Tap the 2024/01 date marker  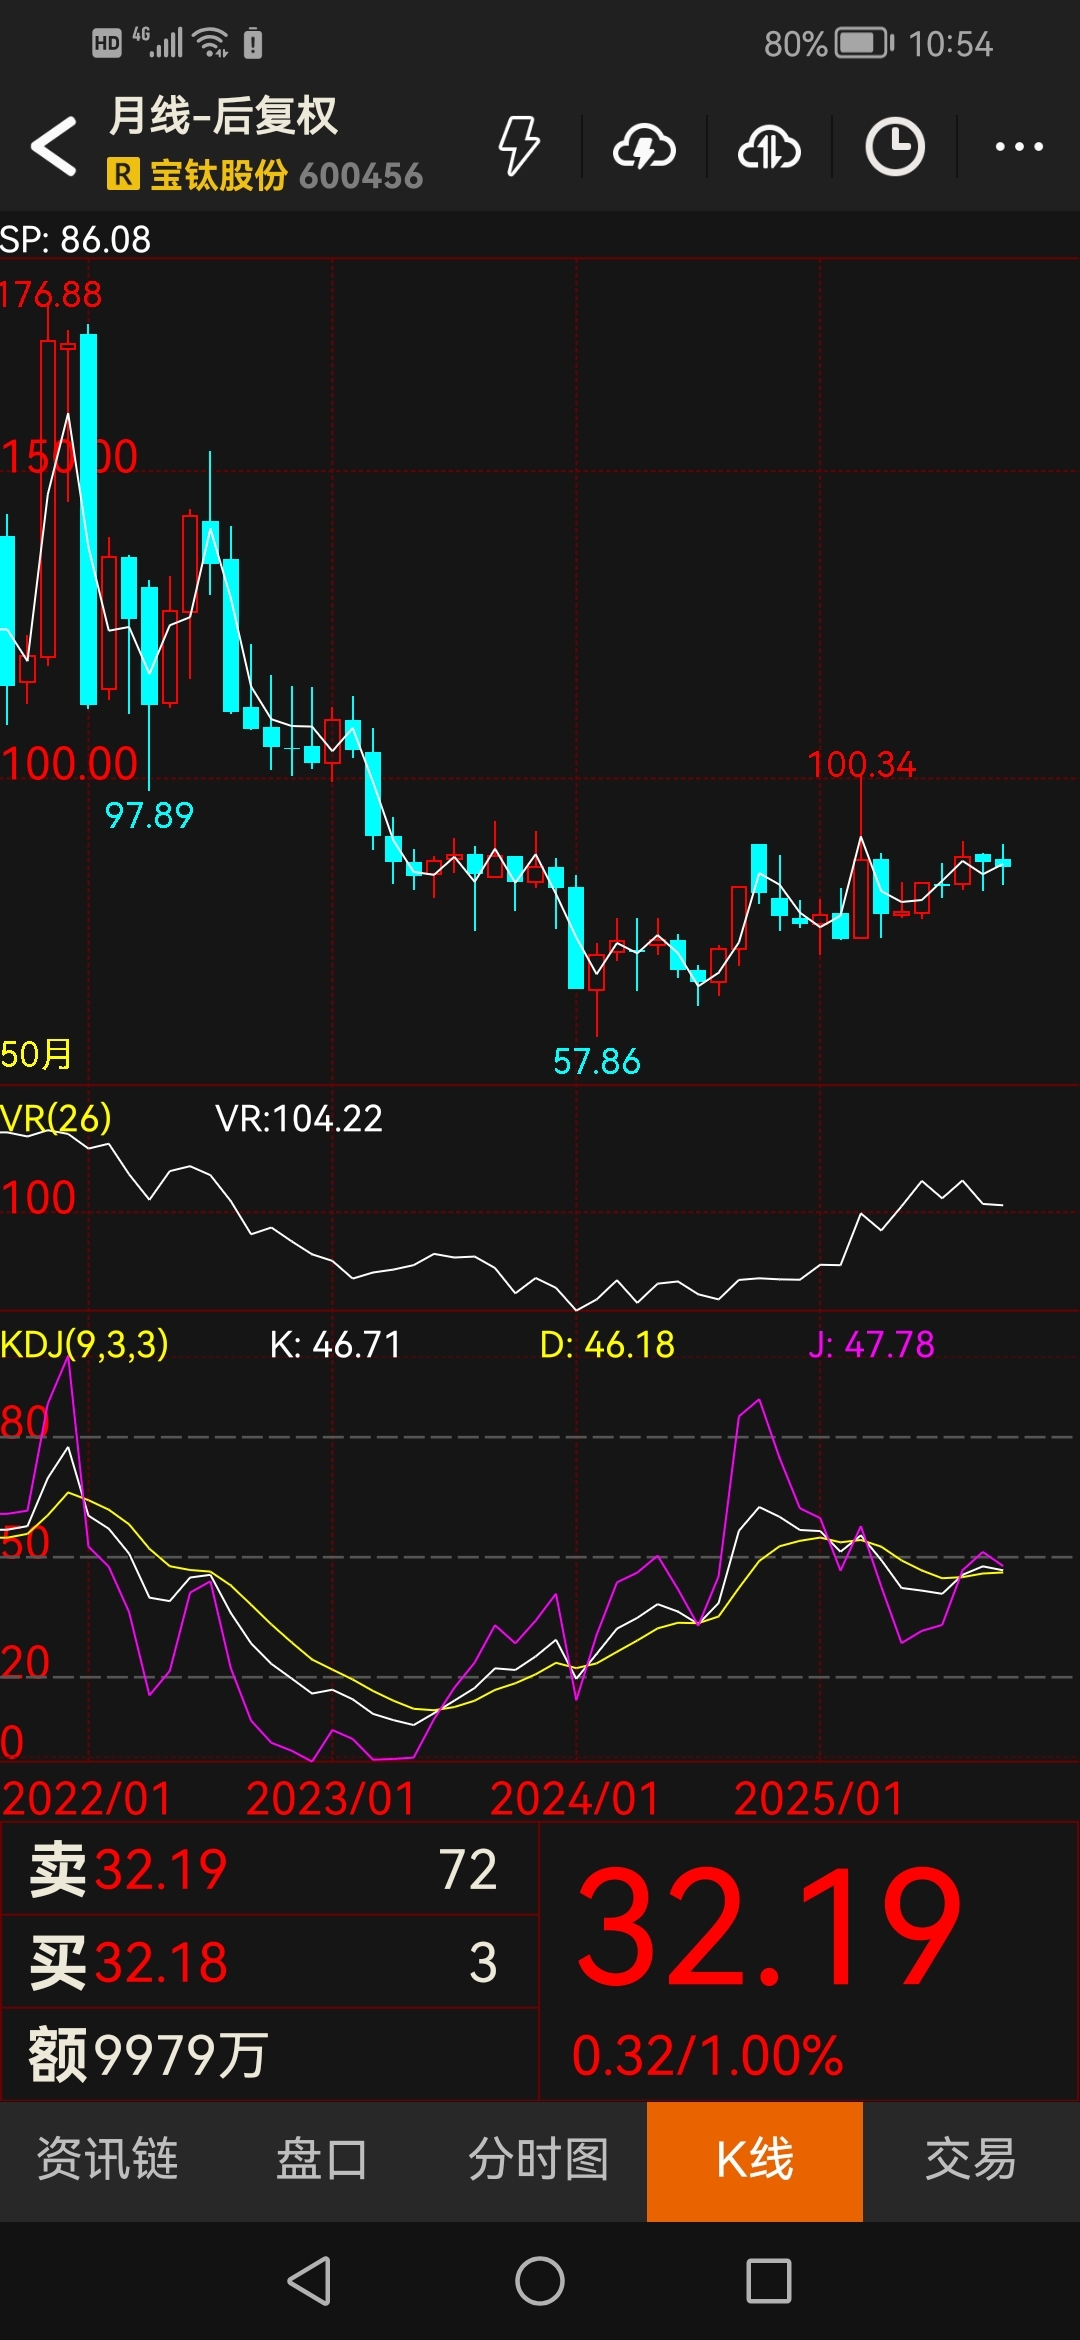(575, 1799)
